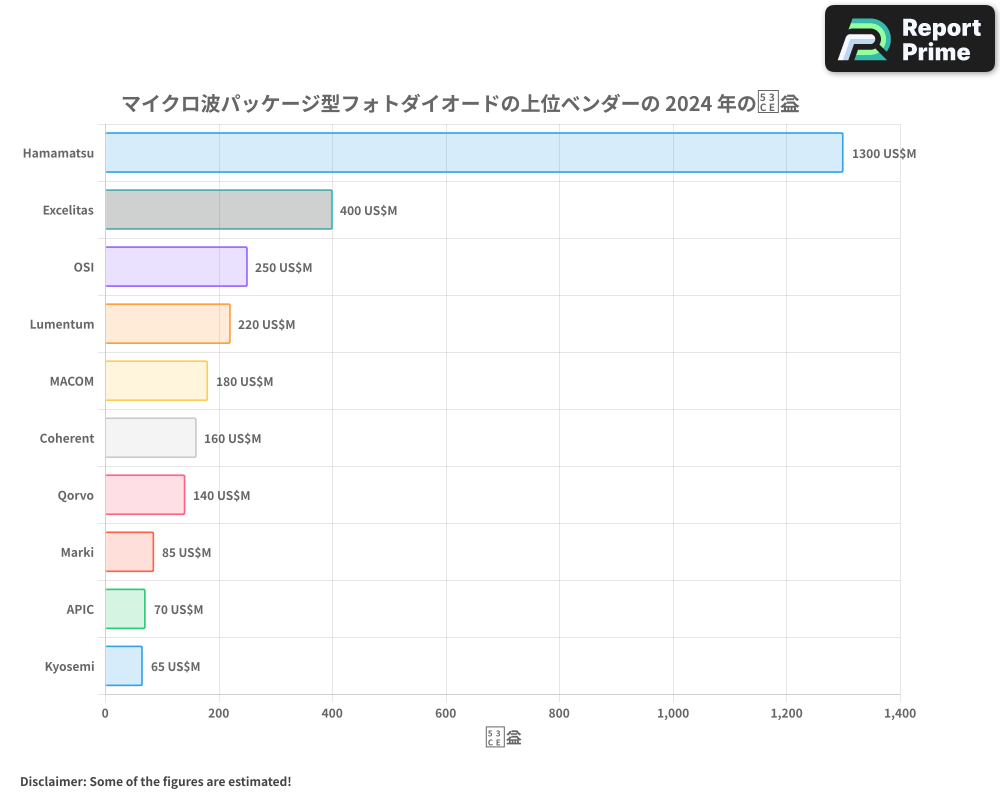Click the Kyosemi axis label
Image resolution: width=1000 pixels, height=800 pixels.
point(70,666)
